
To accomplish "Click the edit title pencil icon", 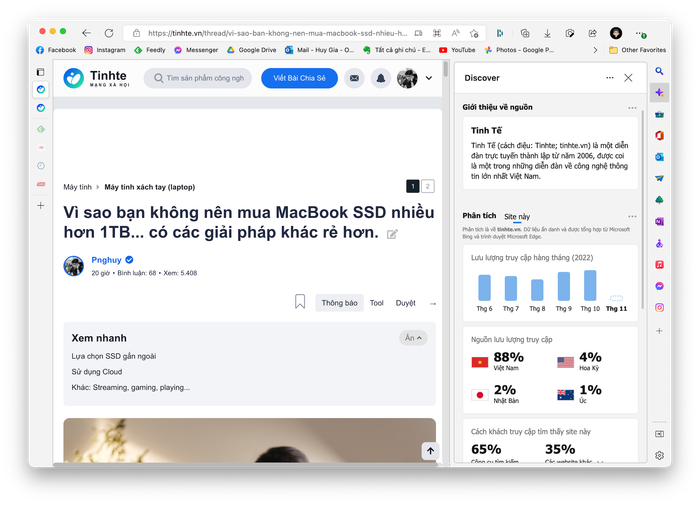I will pos(393,234).
